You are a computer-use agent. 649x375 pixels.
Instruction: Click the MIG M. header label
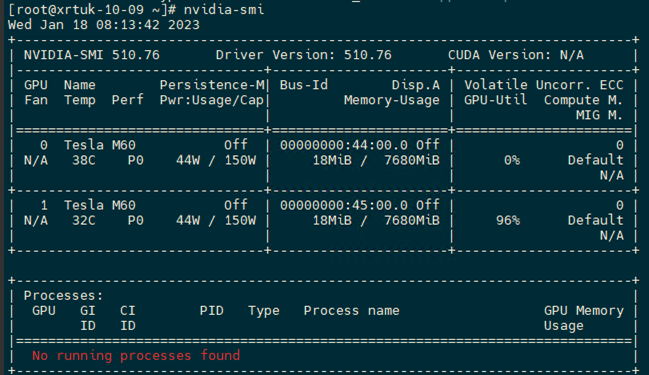tap(599, 115)
